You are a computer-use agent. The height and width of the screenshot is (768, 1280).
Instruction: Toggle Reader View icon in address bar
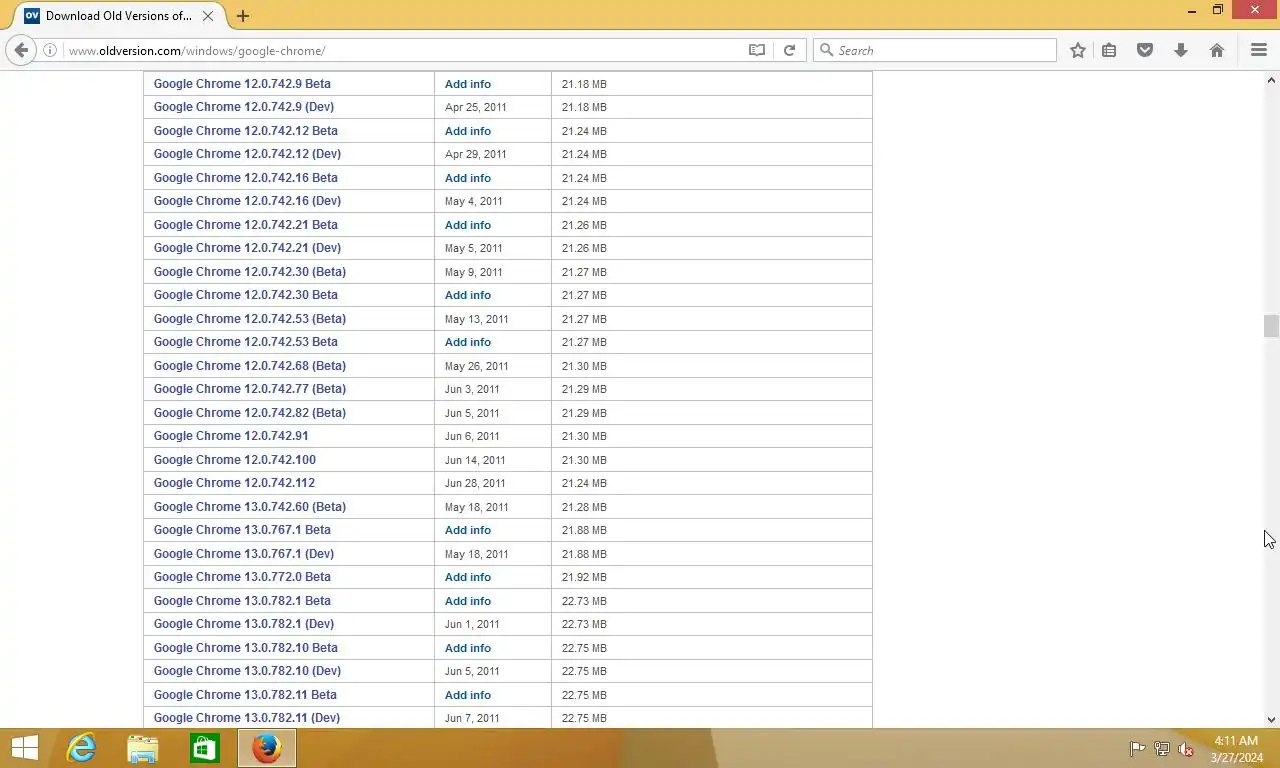757,50
